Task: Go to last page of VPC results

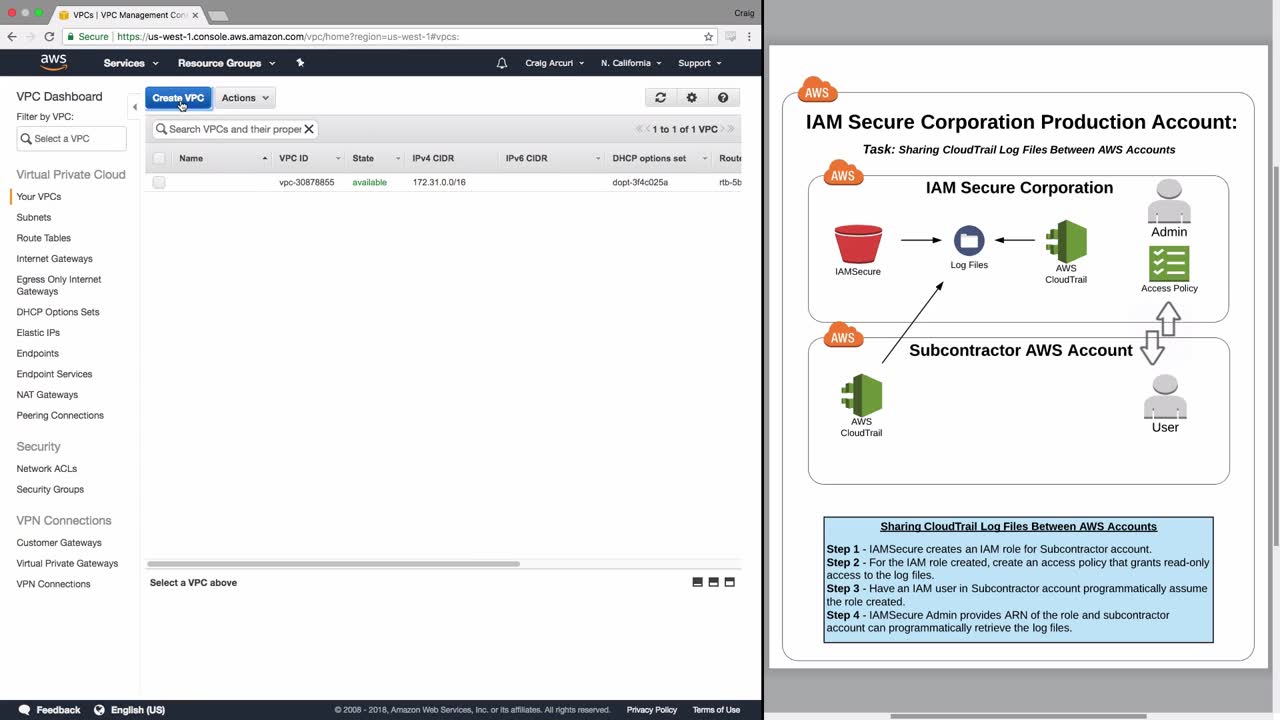Action: tap(731, 129)
